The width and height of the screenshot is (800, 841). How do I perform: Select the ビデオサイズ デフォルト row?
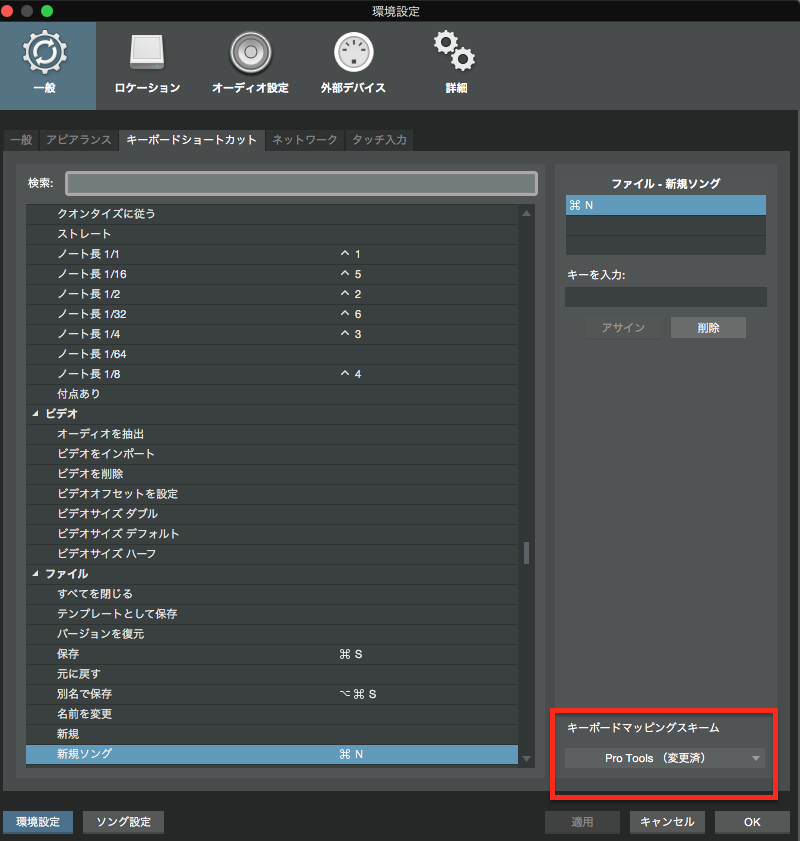point(272,534)
